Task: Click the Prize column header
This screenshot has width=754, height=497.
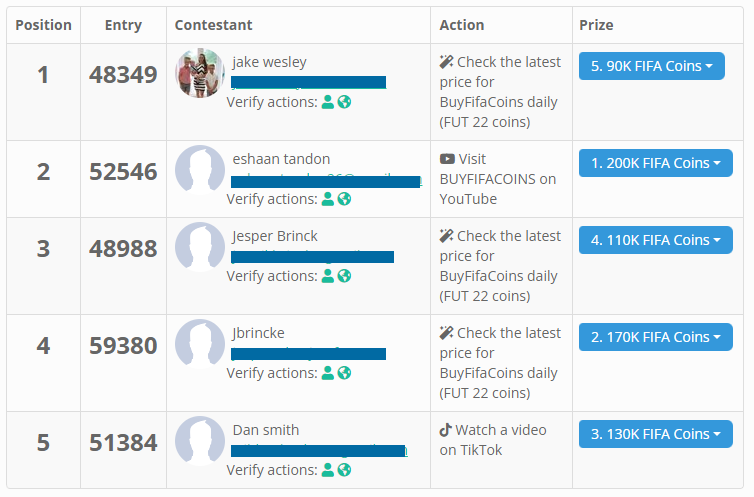Action: 596,25
